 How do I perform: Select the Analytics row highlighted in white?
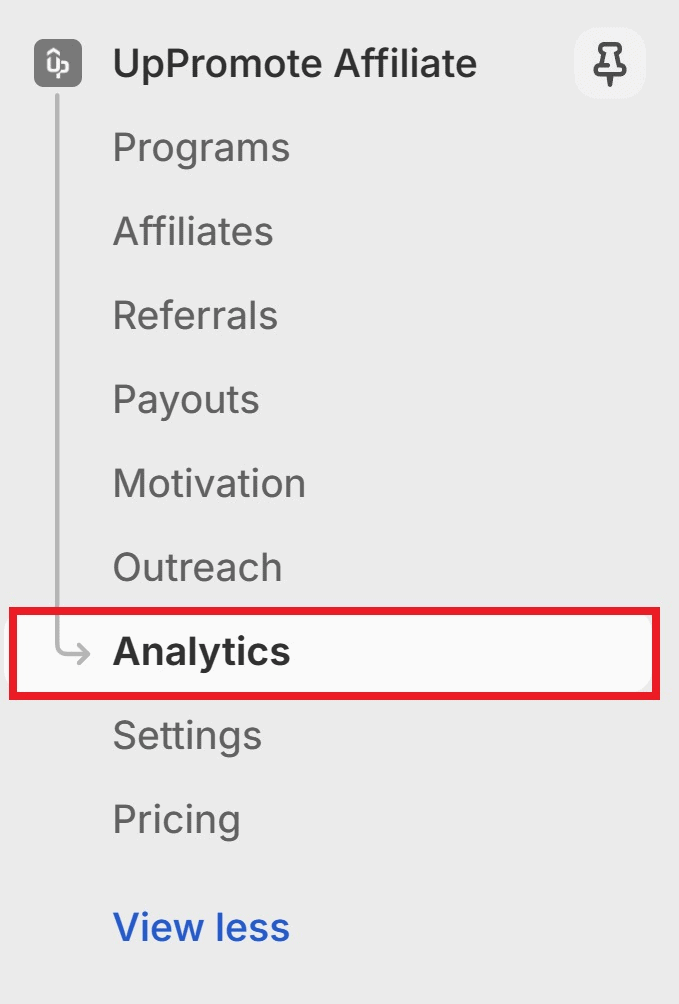(334, 653)
